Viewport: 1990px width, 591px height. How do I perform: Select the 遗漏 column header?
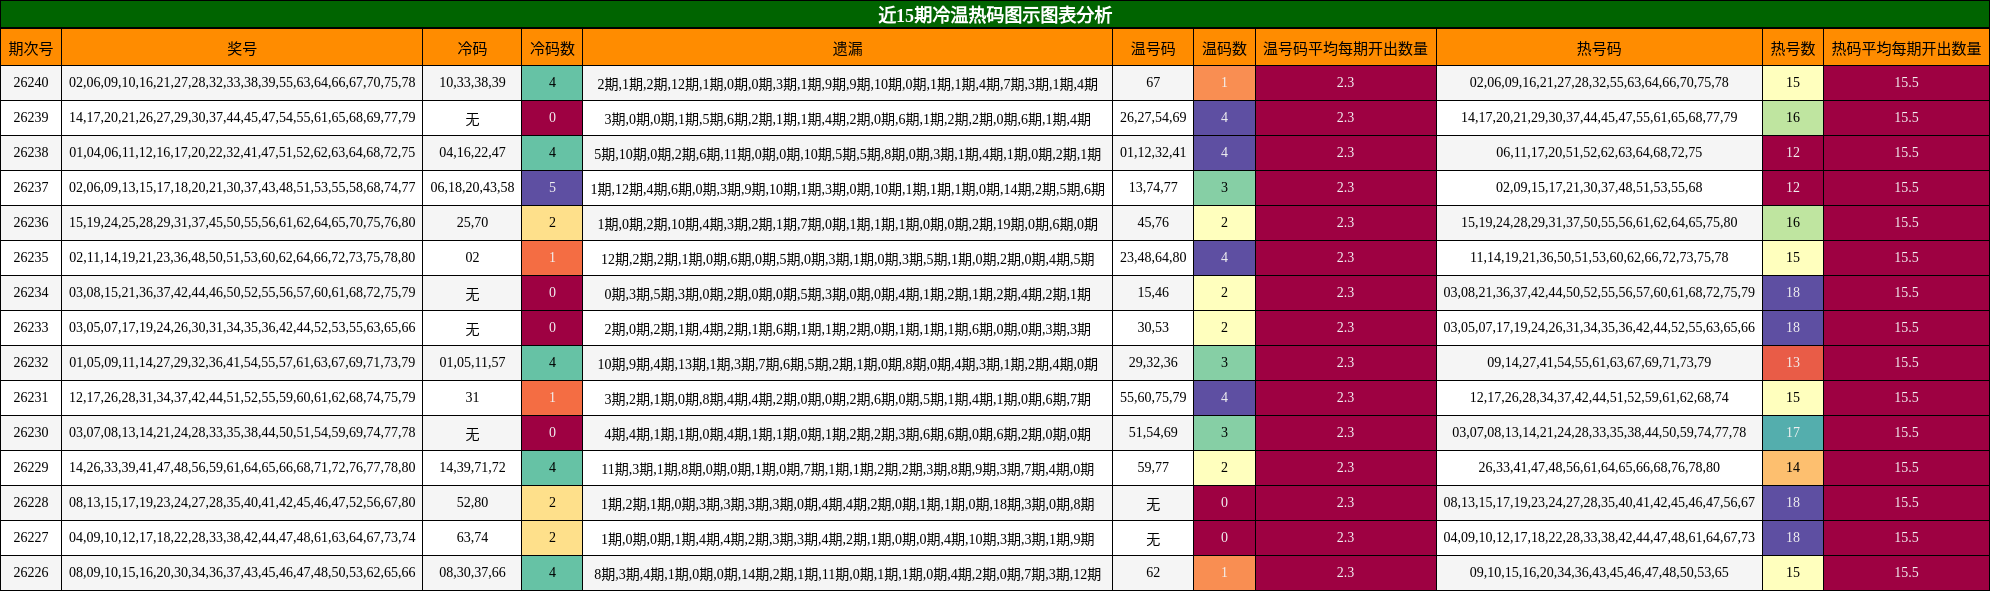[848, 48]
